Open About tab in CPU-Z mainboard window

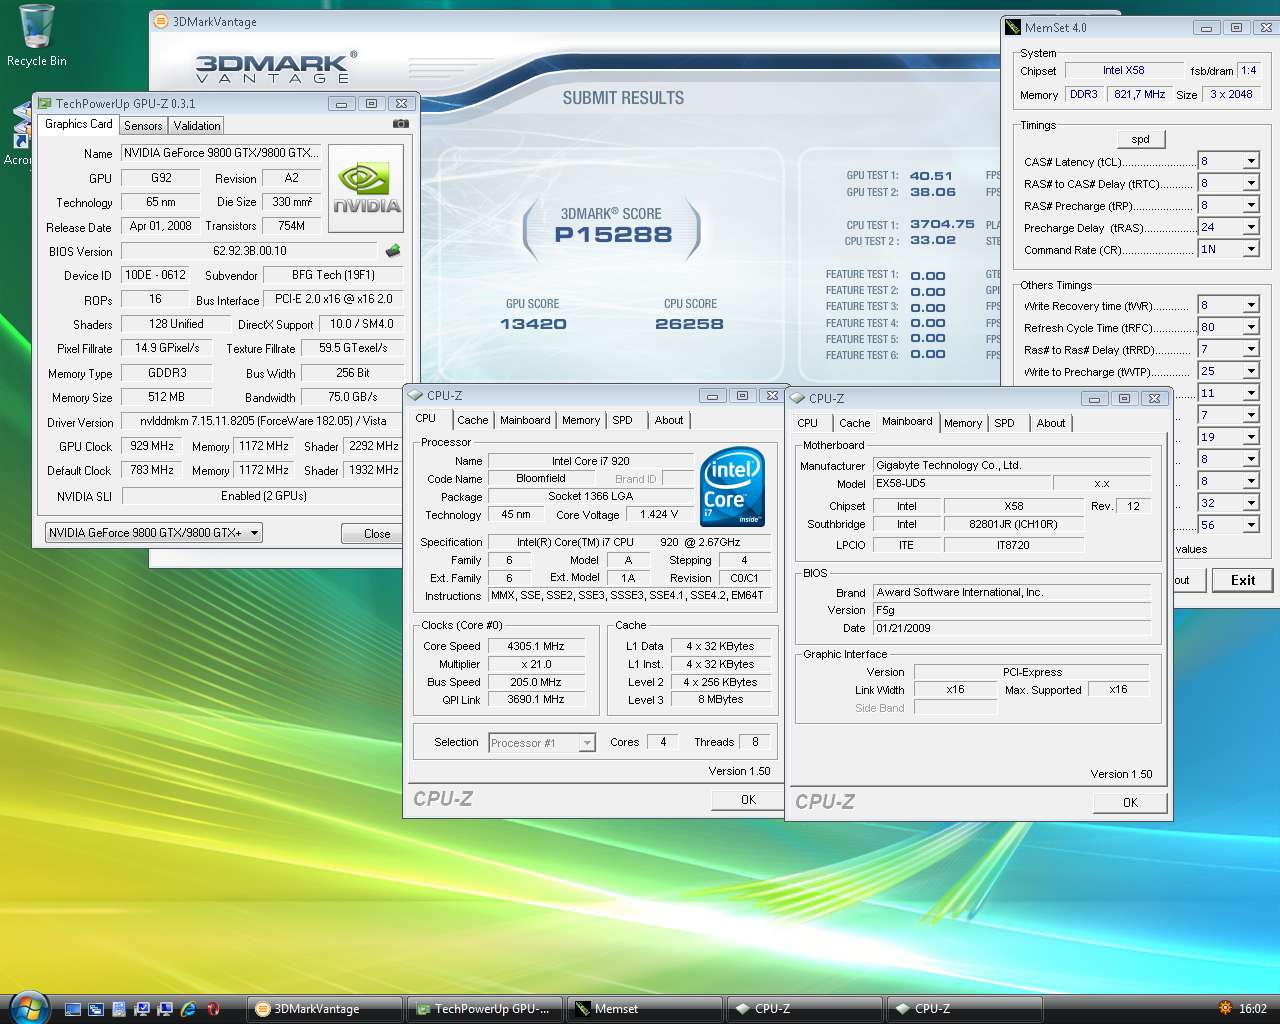tap(1051, 424)
